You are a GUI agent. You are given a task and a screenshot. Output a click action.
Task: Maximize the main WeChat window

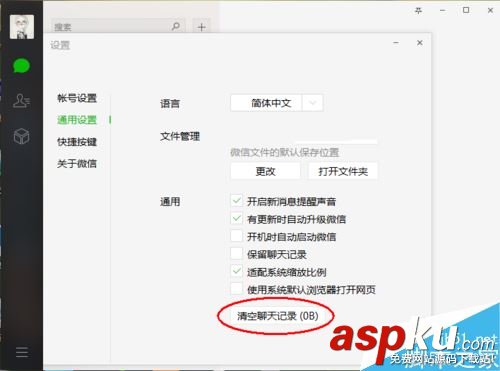pos(466,10)
